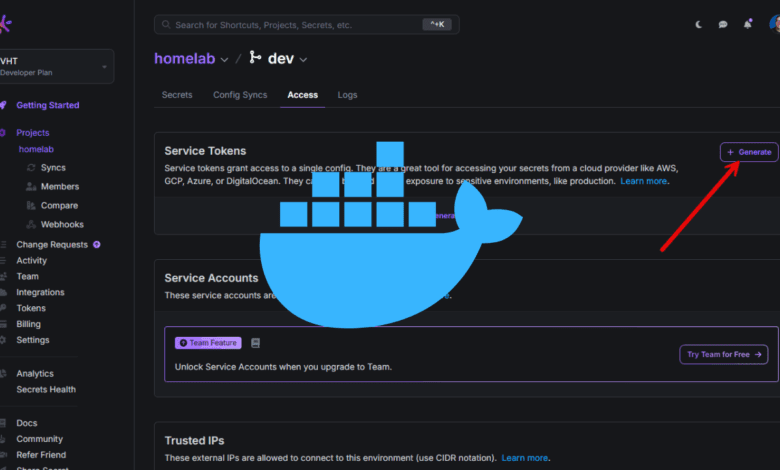Switch to the Config Syncs tab
Viewport: 780px width, 470px height.
click(240, 94)
